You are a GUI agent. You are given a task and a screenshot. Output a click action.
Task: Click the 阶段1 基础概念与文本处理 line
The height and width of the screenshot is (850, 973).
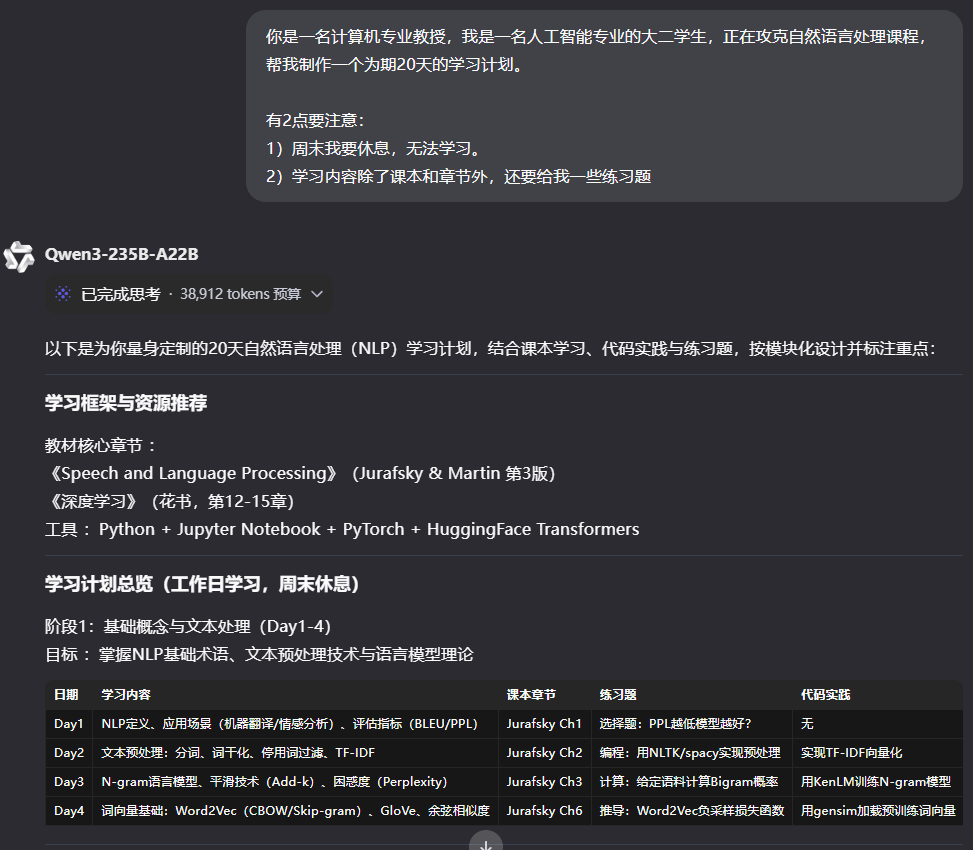click(x=187, y=627)
